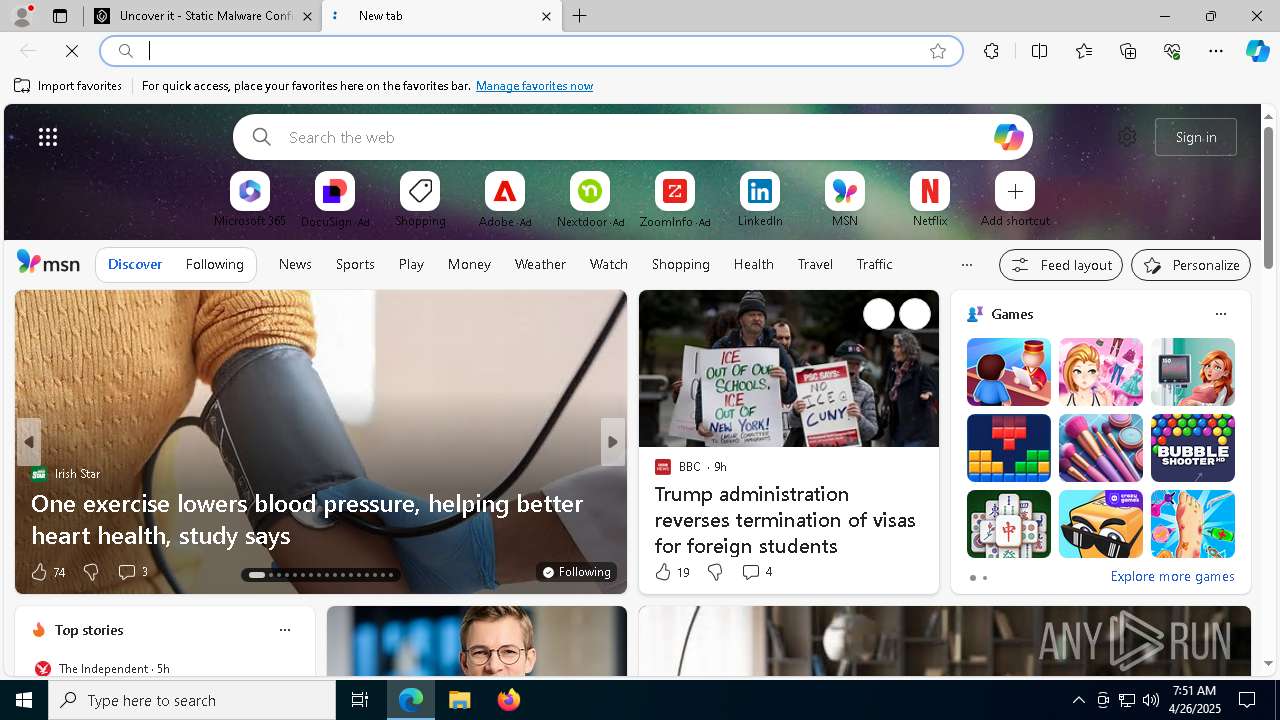This screenshot has width=1280, height=720.
Task: Open Copilot from the web search box
Action: (1008, 137)
